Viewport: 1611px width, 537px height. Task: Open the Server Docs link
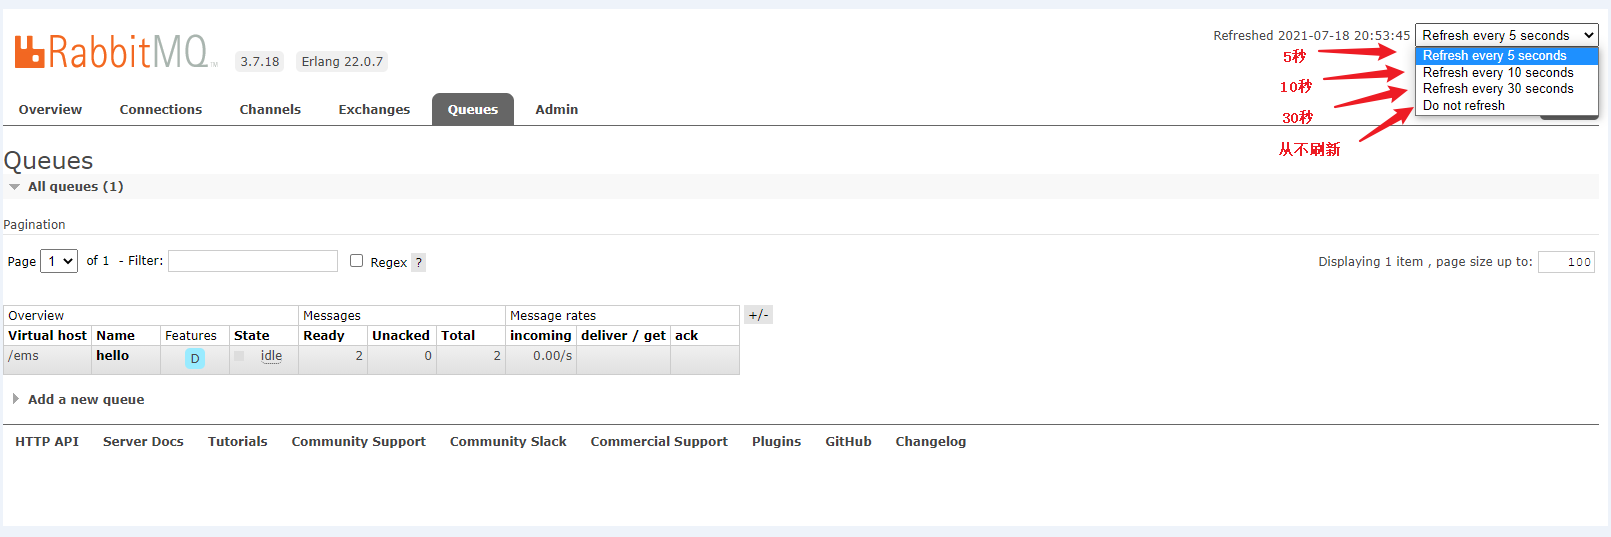point(143,441)
